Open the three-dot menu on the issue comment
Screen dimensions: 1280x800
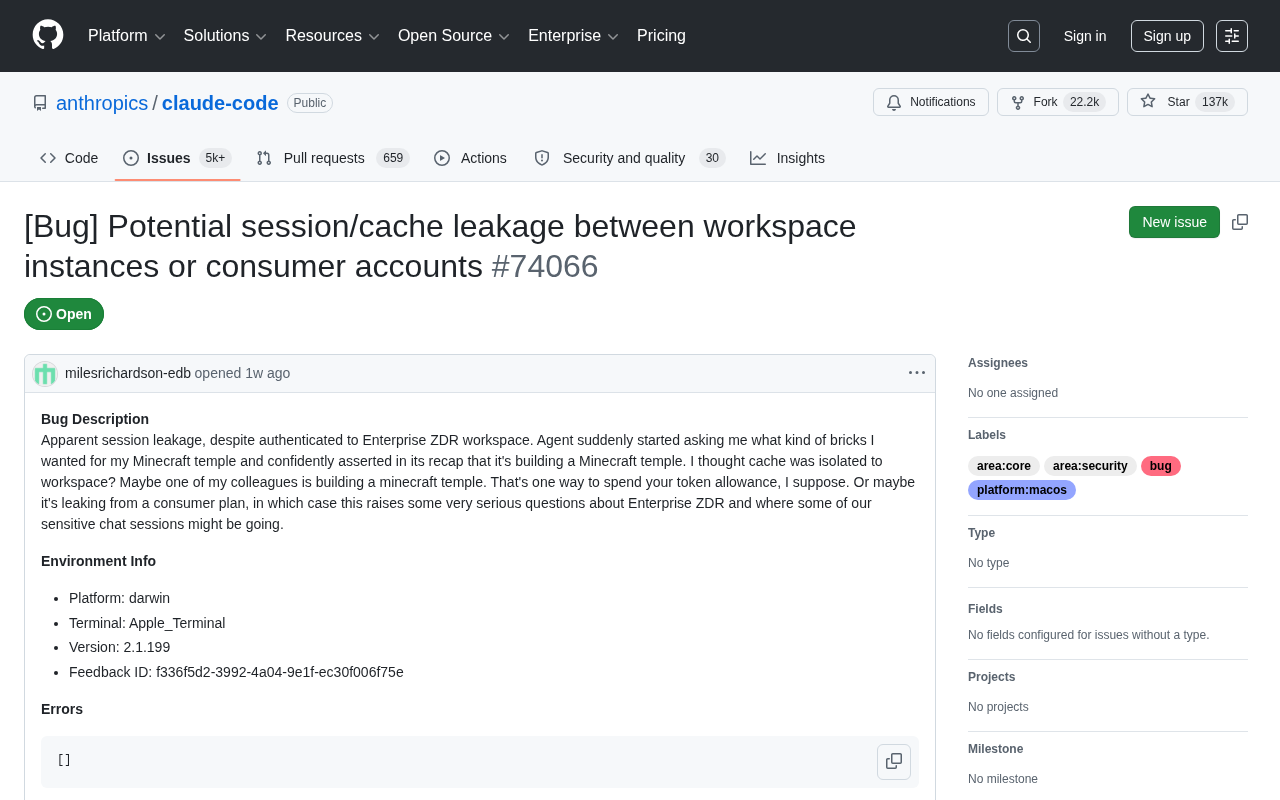coord(917,373)
